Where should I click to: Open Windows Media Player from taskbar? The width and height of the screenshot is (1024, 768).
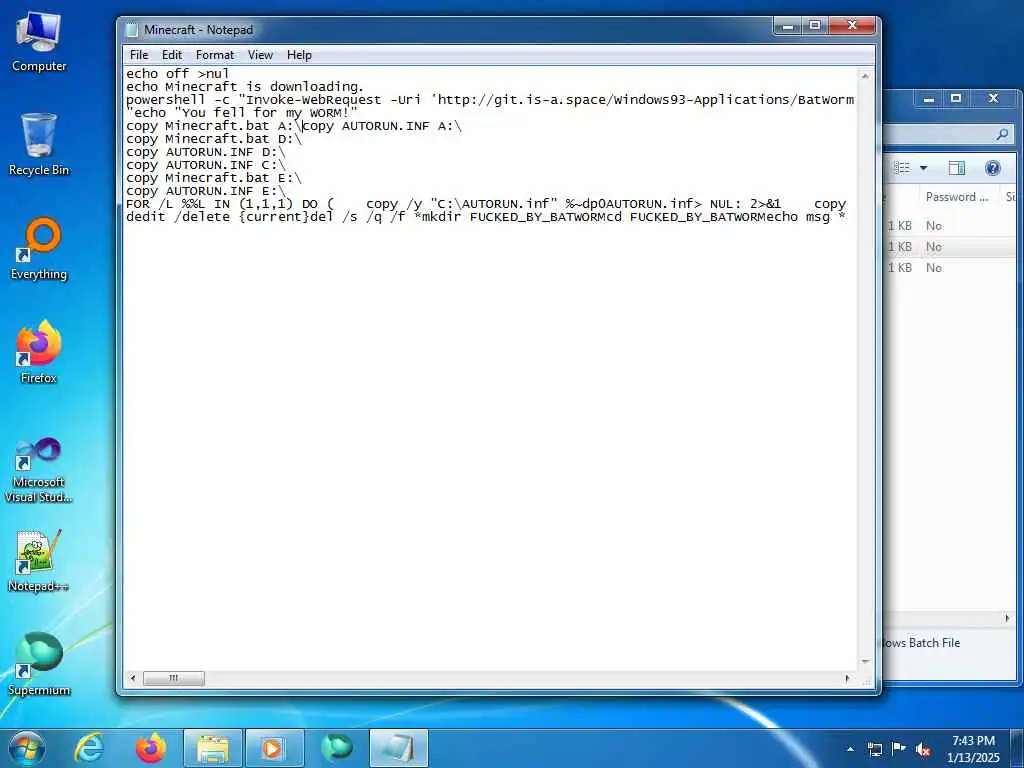(x=274, y=748)
